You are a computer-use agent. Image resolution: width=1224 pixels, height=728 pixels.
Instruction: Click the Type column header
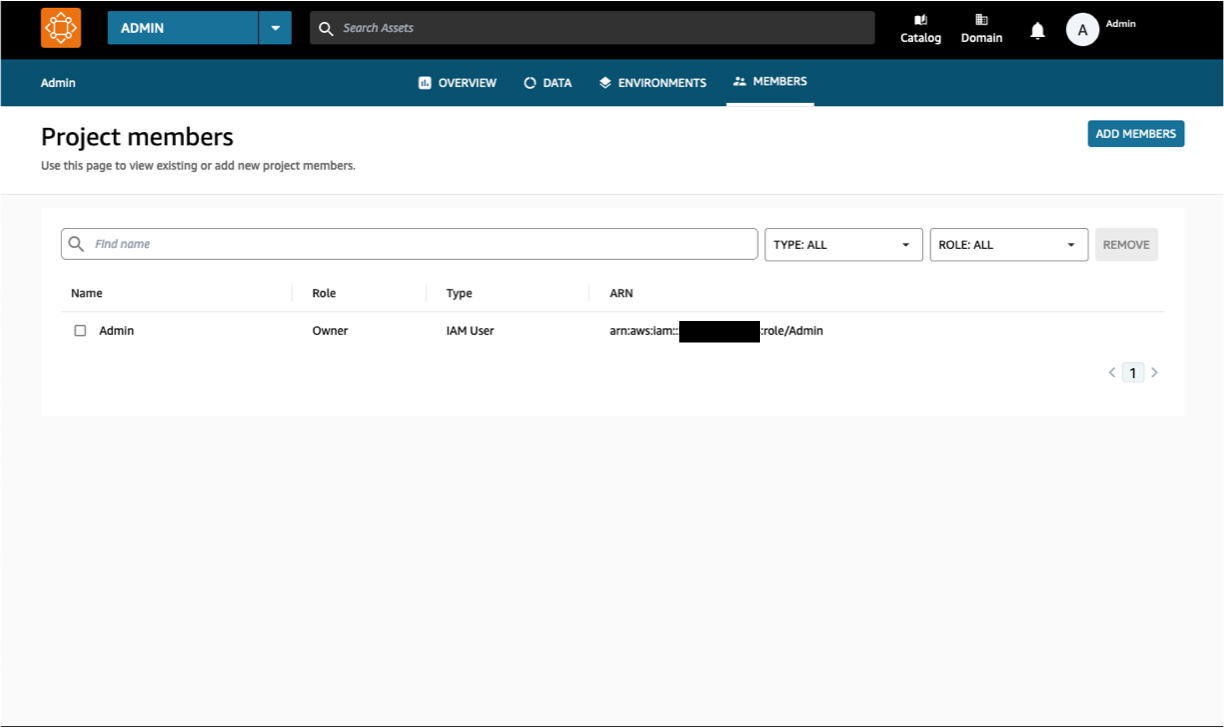click(459, 294)
